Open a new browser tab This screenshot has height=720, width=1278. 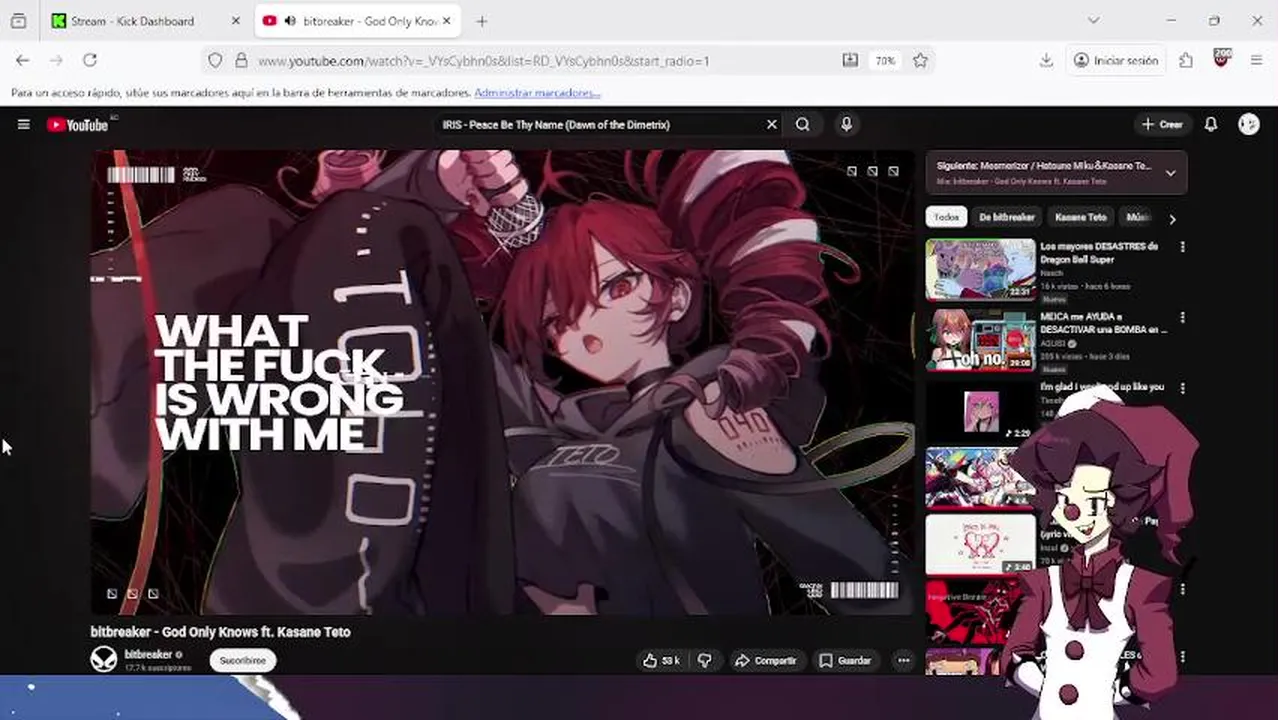click(481, 21)
